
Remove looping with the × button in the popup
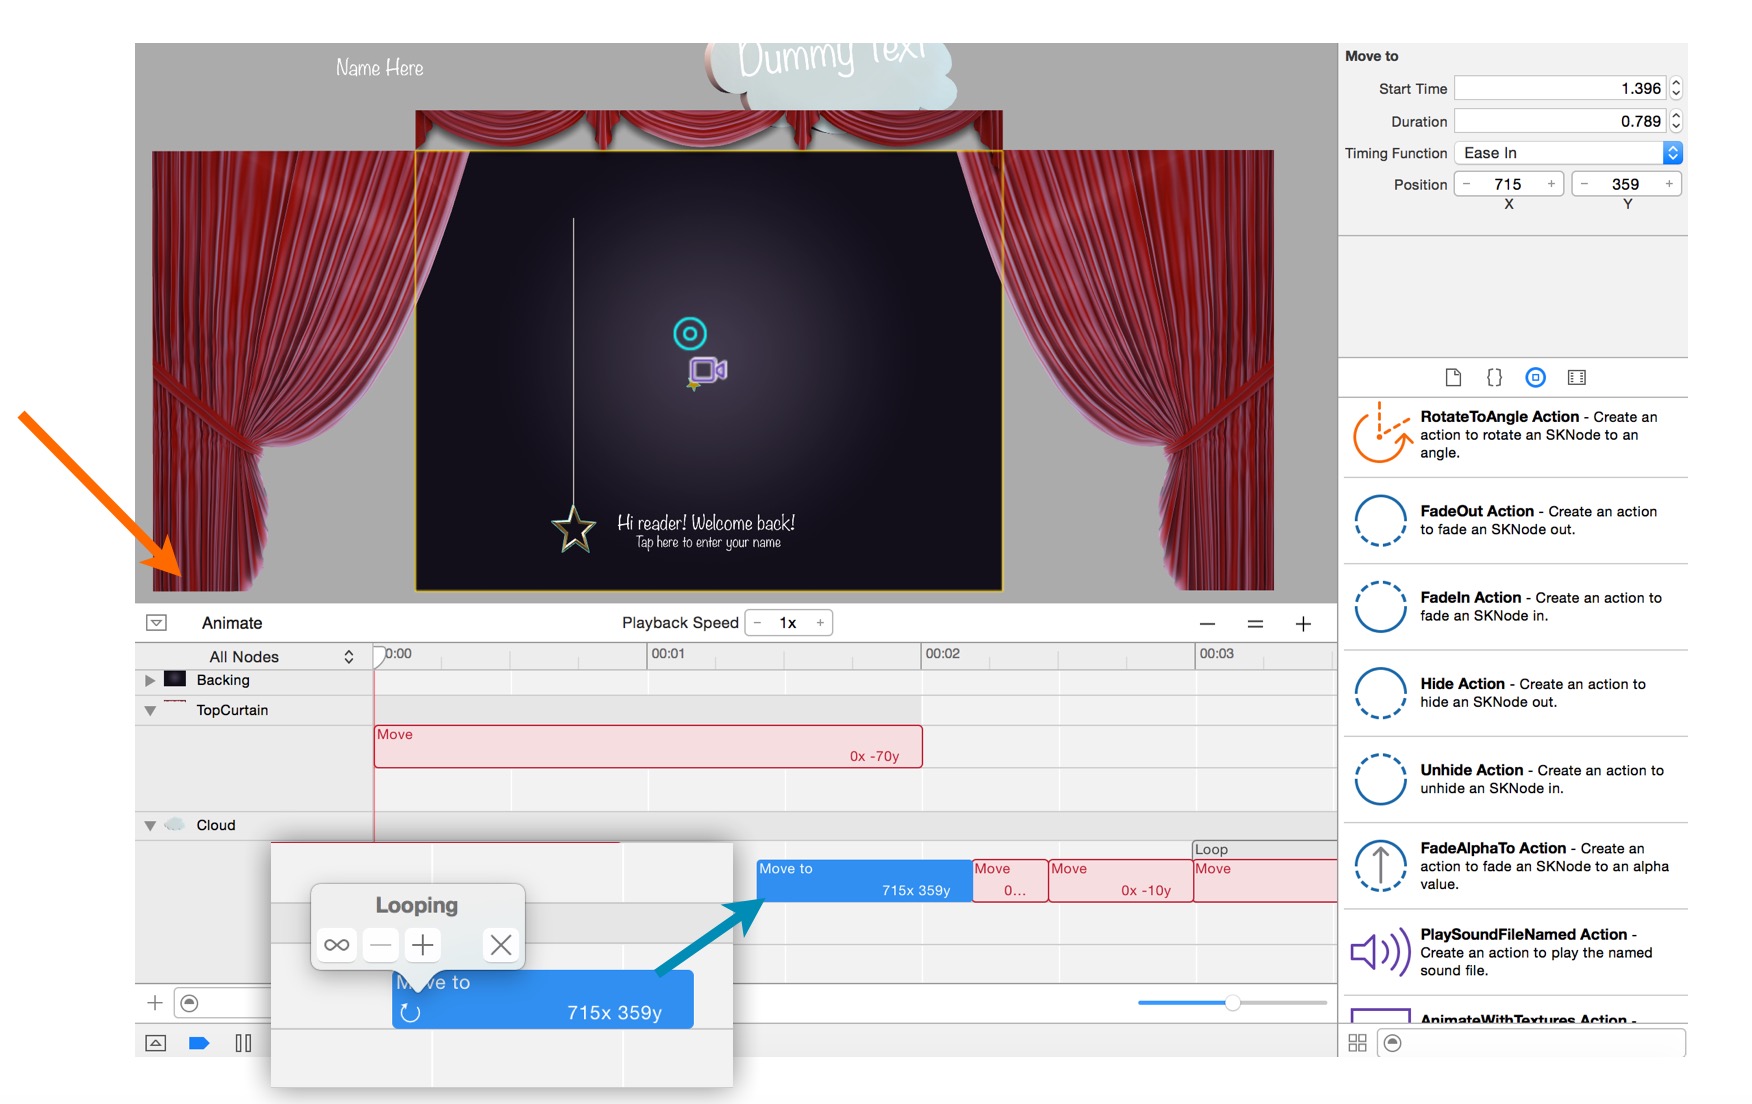[501, 944]
